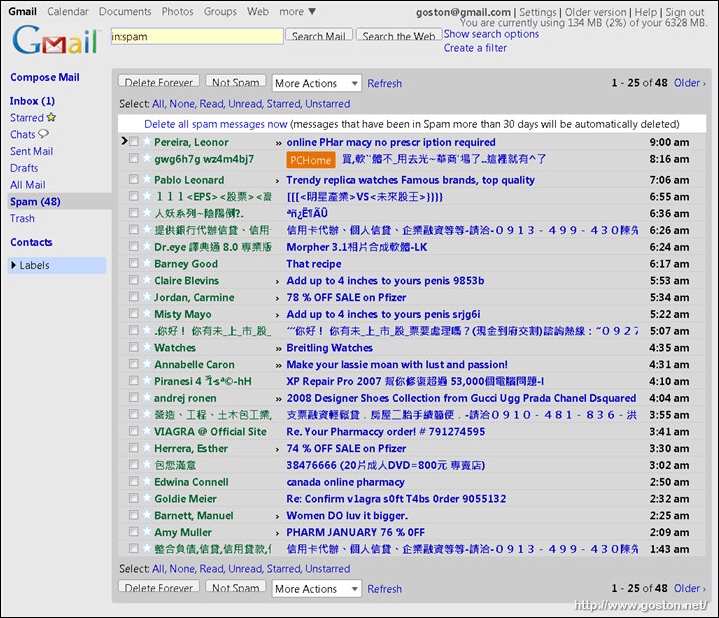This screenshot has width=719, height=618.
Task: Click the Compose Mail link
Action: point(44,77)
